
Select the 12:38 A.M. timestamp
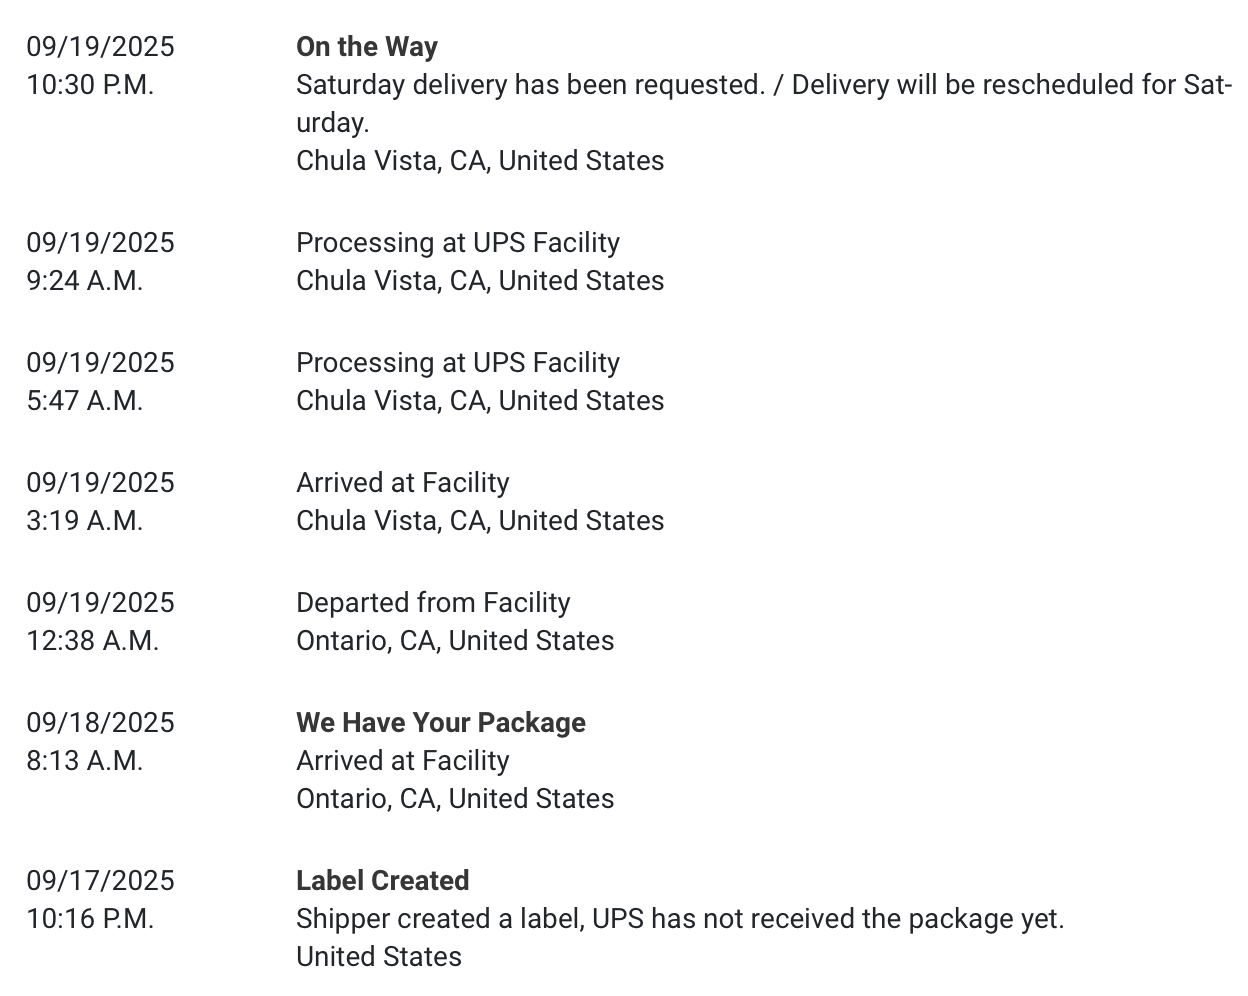pyautogui.click(x=93, y=641)
